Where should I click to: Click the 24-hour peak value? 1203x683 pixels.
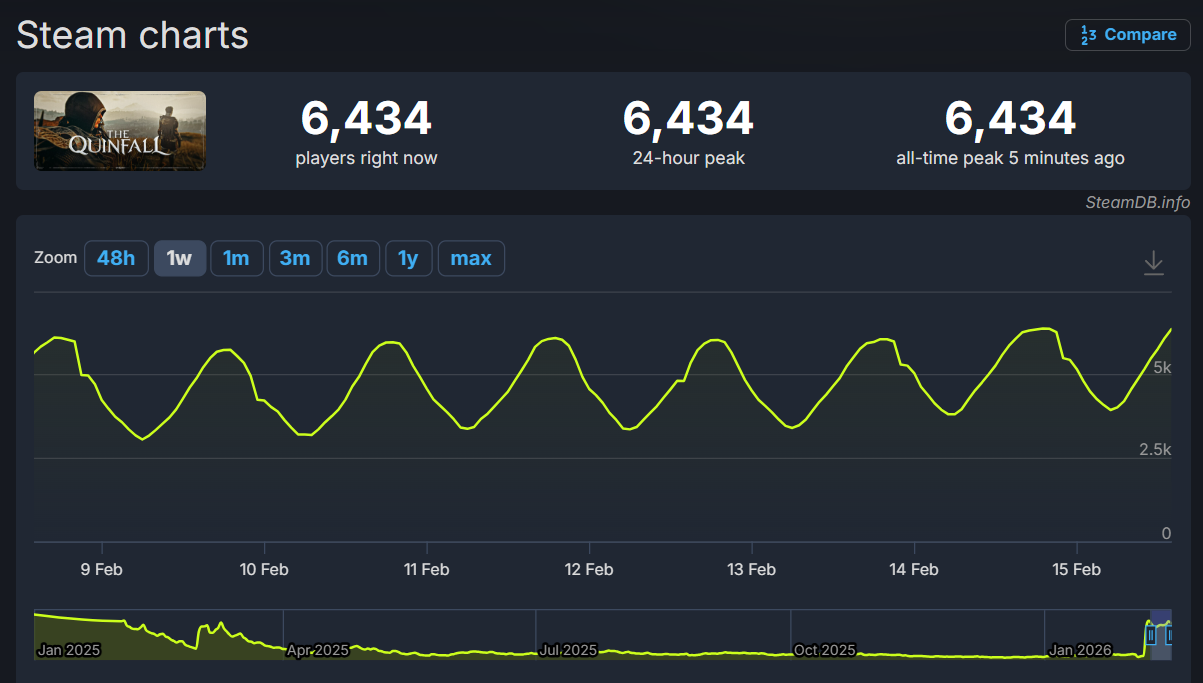click(688, 119)
